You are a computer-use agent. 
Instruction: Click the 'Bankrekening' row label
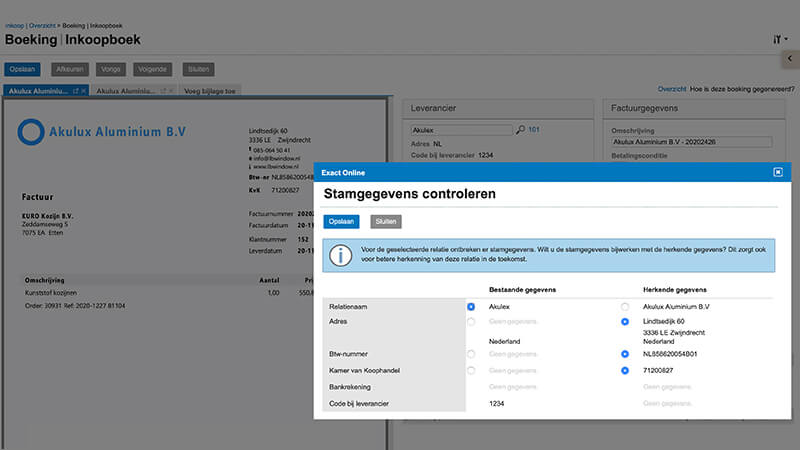(349, 387)
